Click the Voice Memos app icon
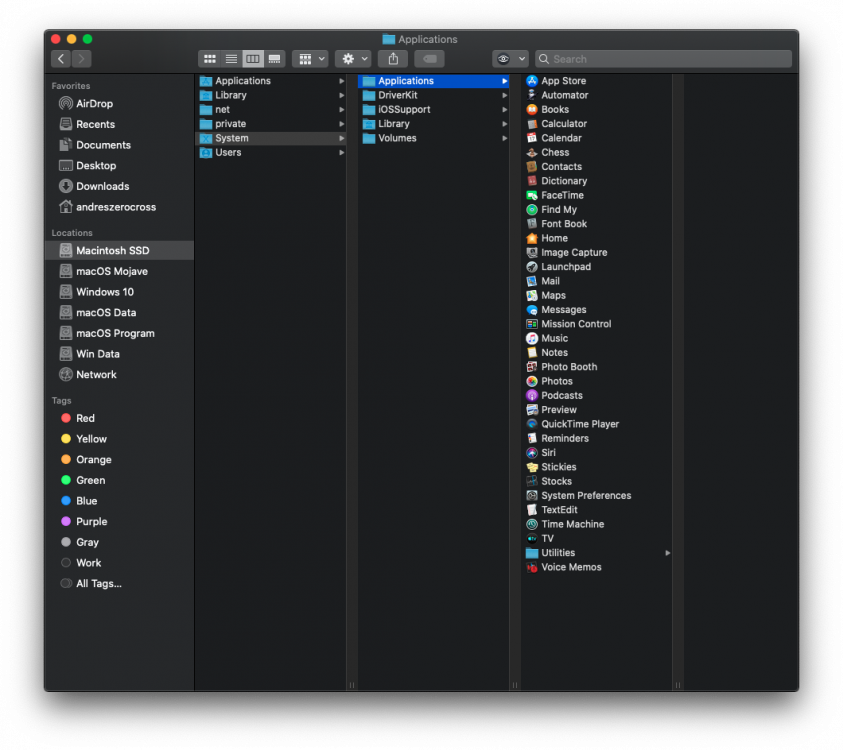This screenshot has width=843, height=750. pyautogui.click(x=532, y=567)
